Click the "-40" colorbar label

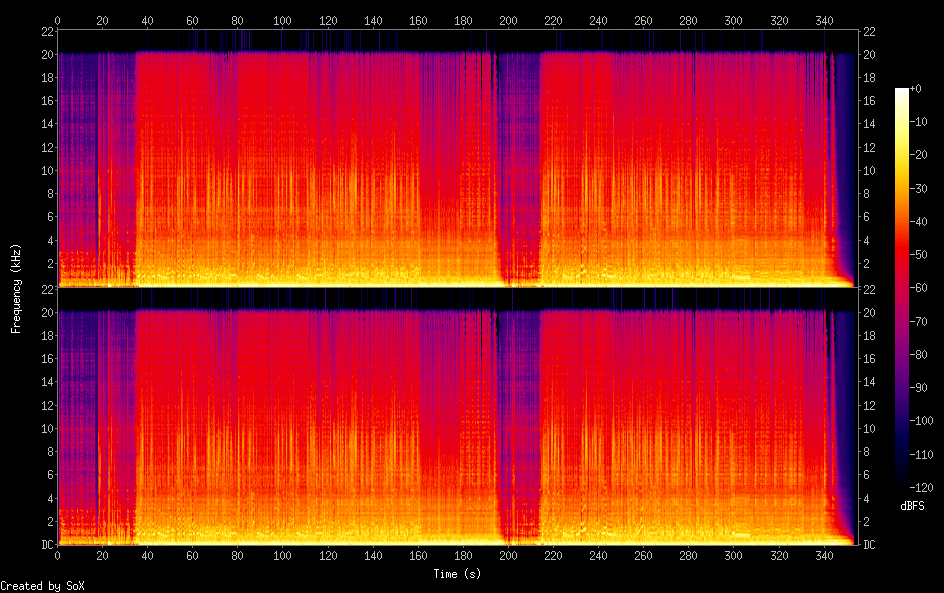(x=919, y=222)
